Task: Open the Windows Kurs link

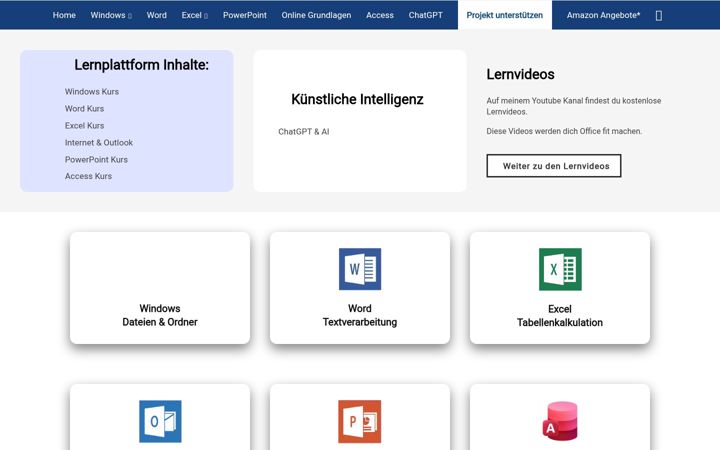Action: click(x=92, y=92)
